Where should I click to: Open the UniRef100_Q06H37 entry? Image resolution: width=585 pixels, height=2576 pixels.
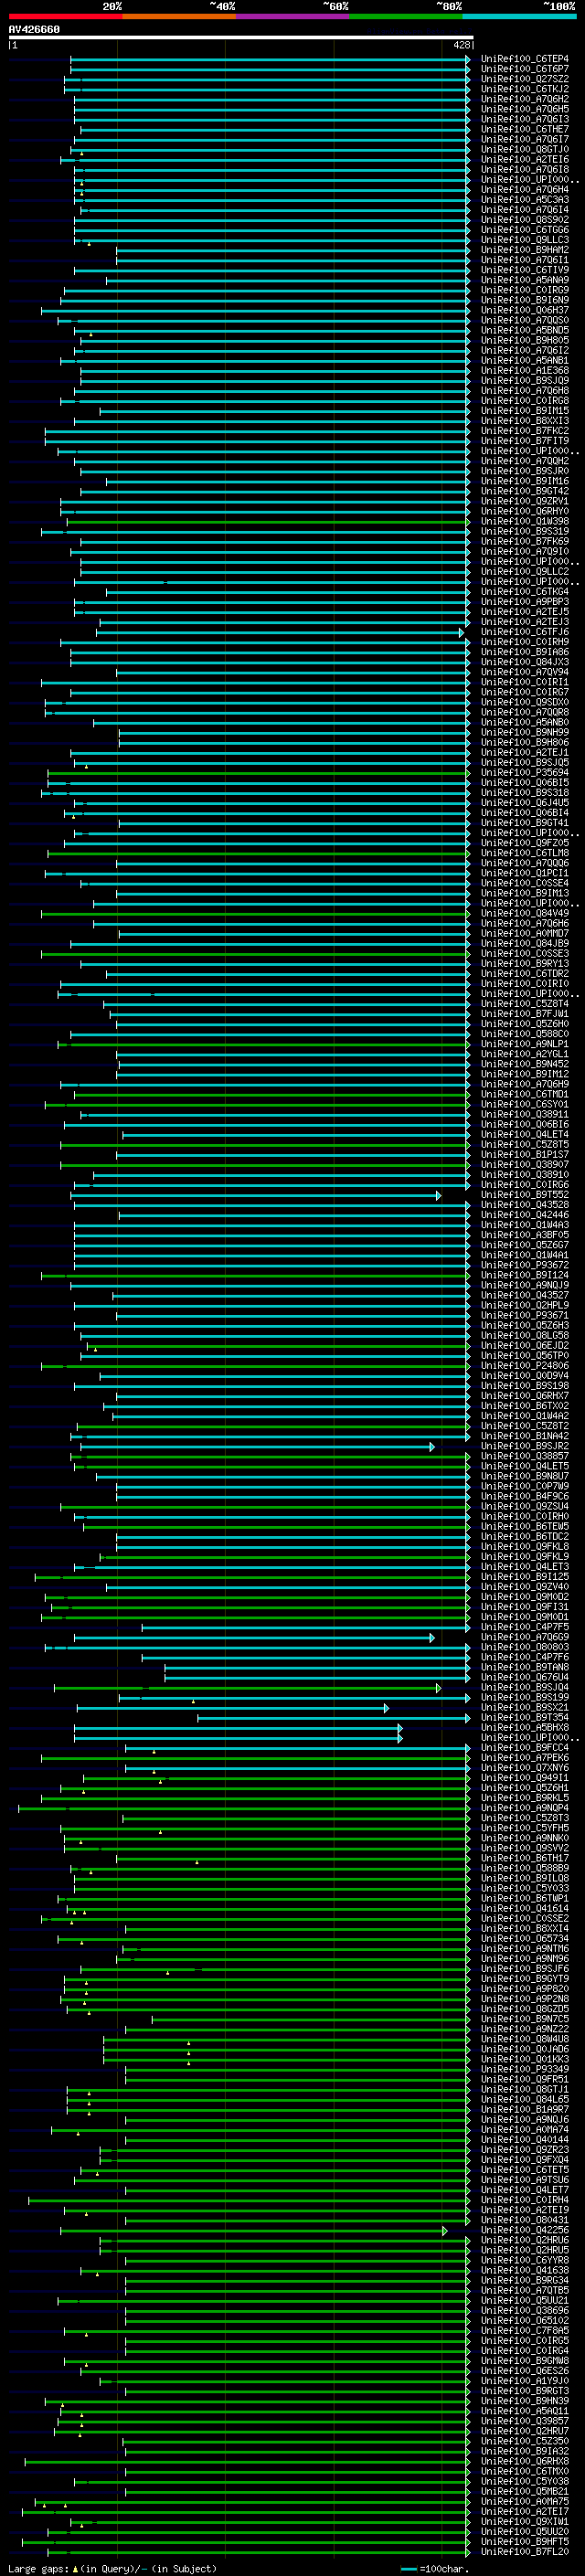524,310
